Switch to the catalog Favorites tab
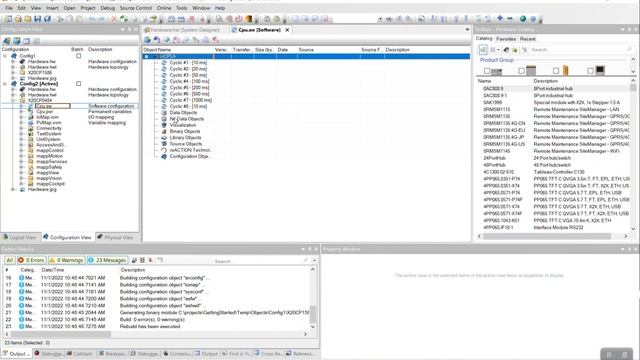The image size is (640, 360). click(x=506, y=39)
